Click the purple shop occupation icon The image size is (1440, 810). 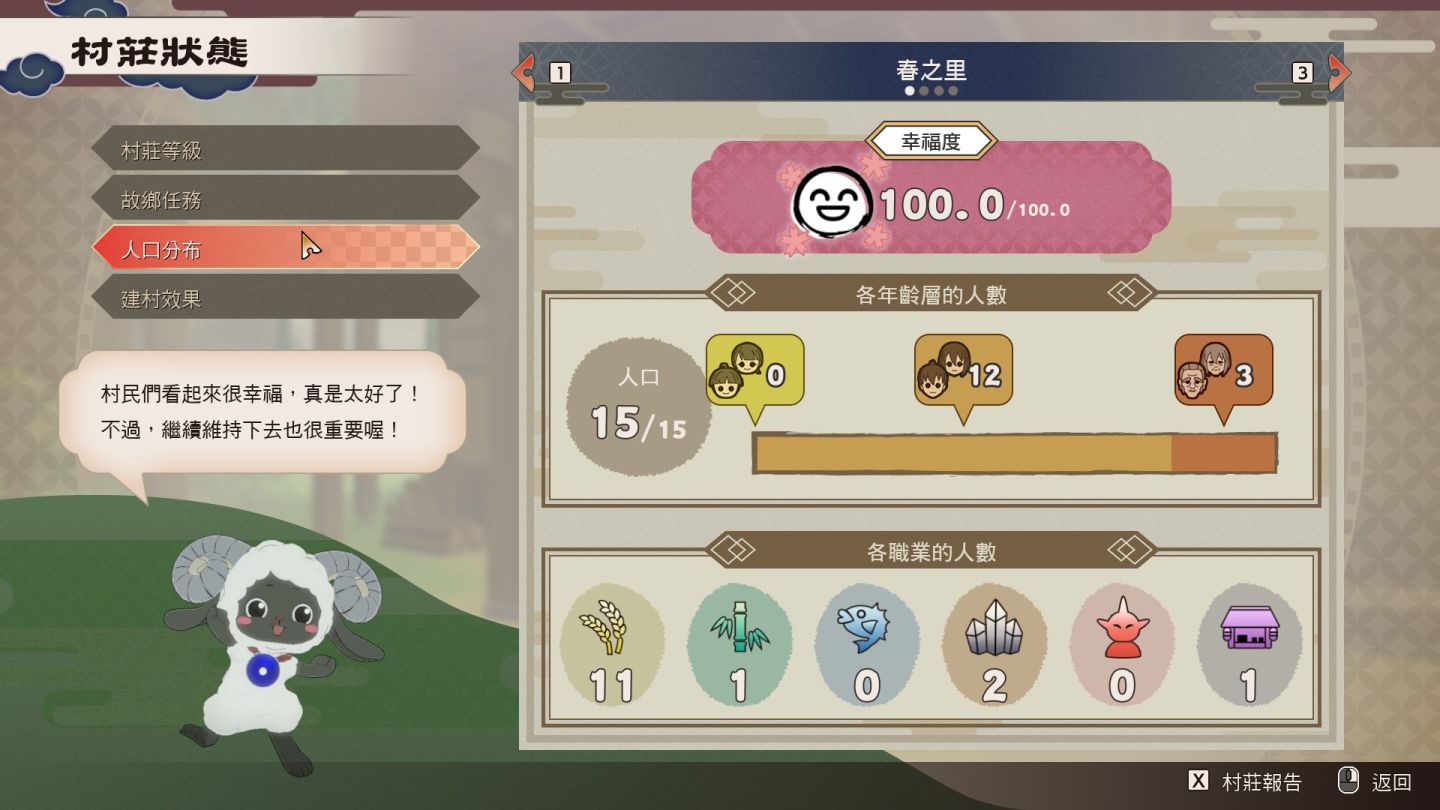point(1249,627)
